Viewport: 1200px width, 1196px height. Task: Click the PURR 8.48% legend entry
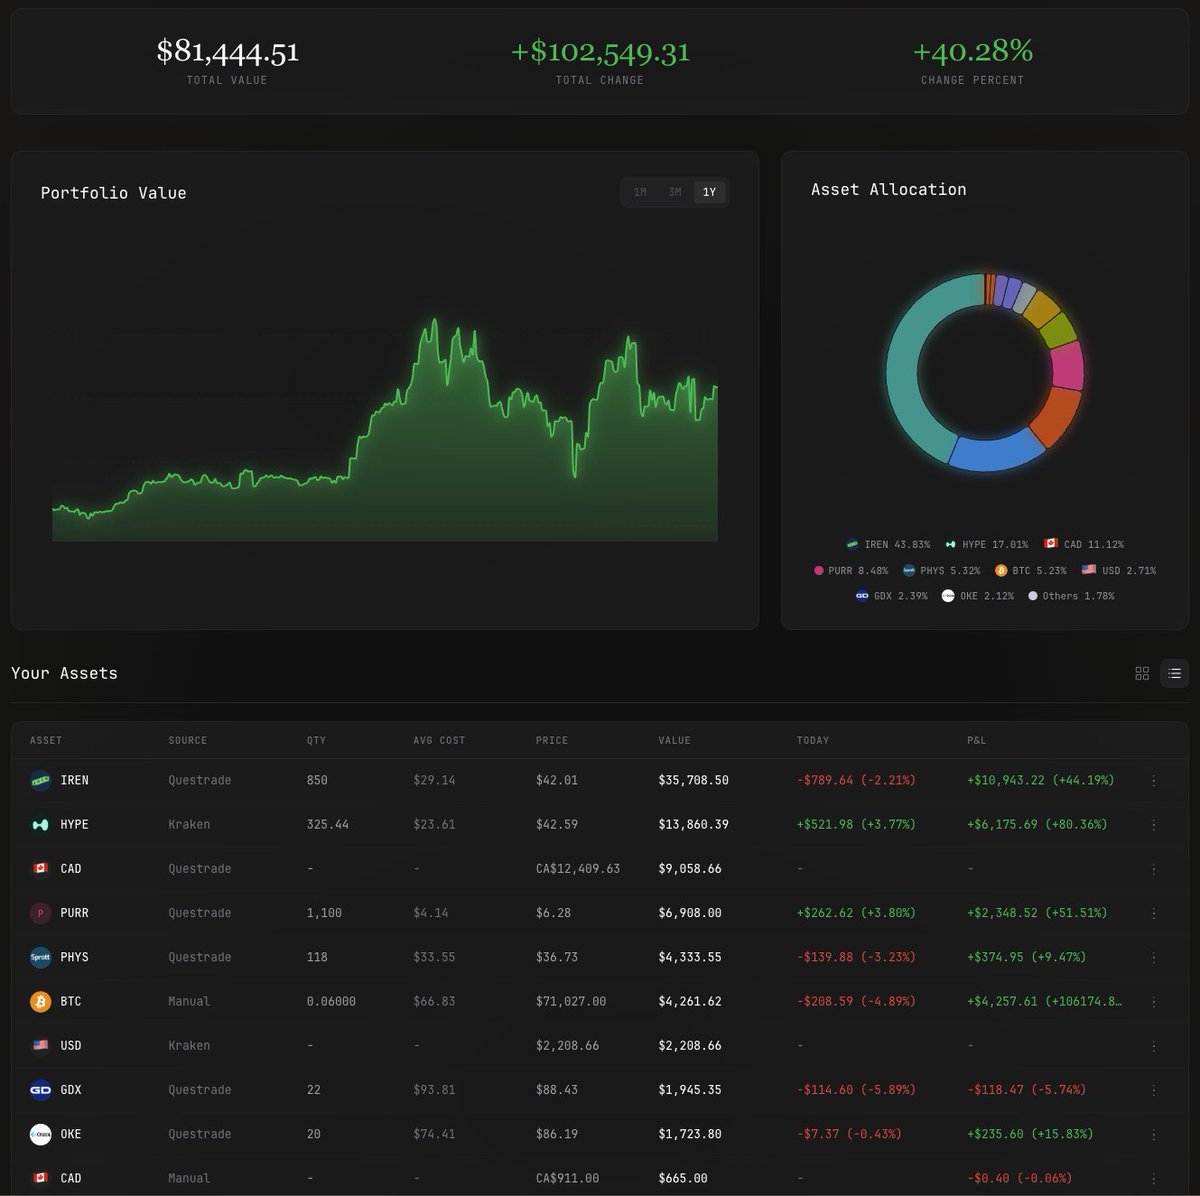point(851,571)
